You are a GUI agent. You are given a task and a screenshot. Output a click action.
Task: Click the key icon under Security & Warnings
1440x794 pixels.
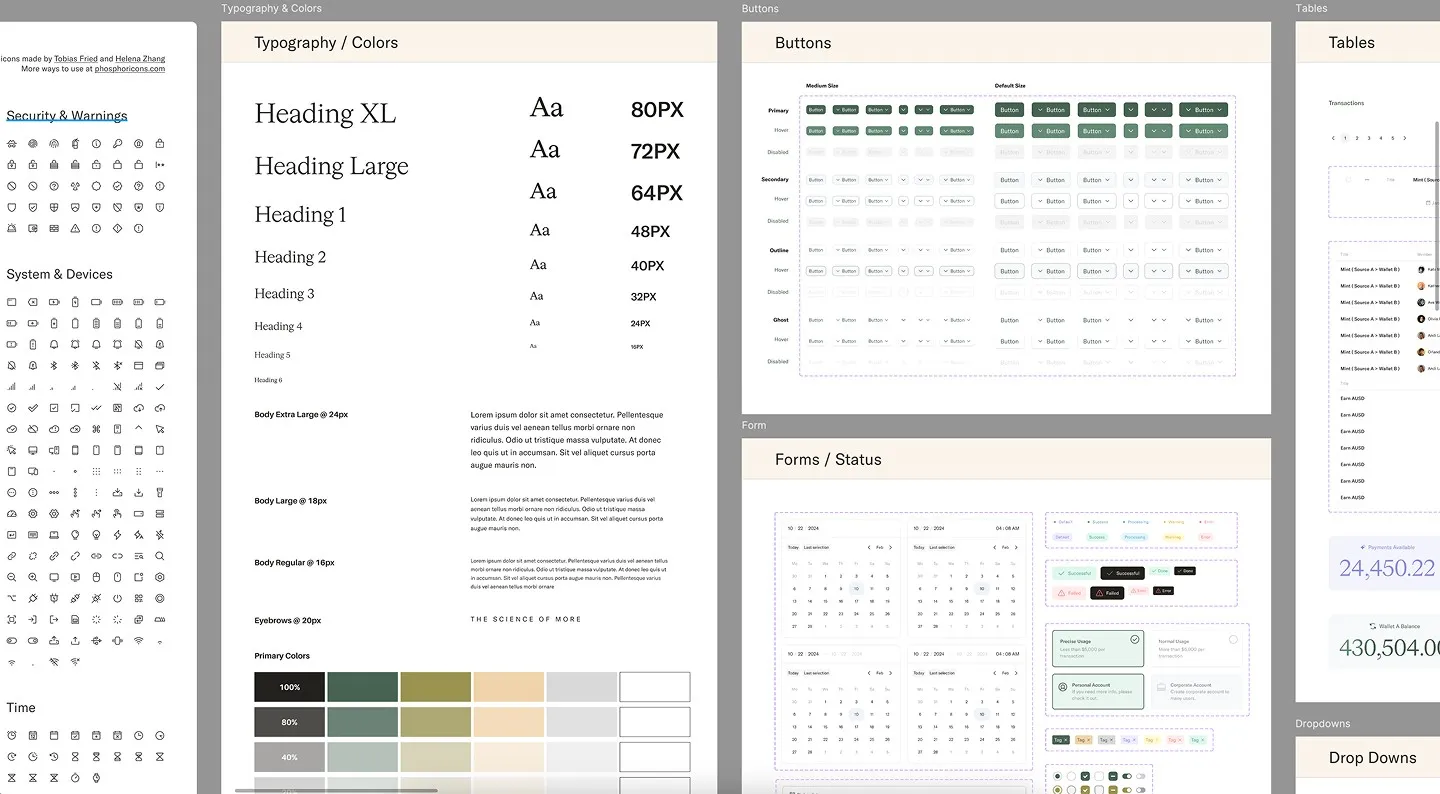tap(117, 144)
